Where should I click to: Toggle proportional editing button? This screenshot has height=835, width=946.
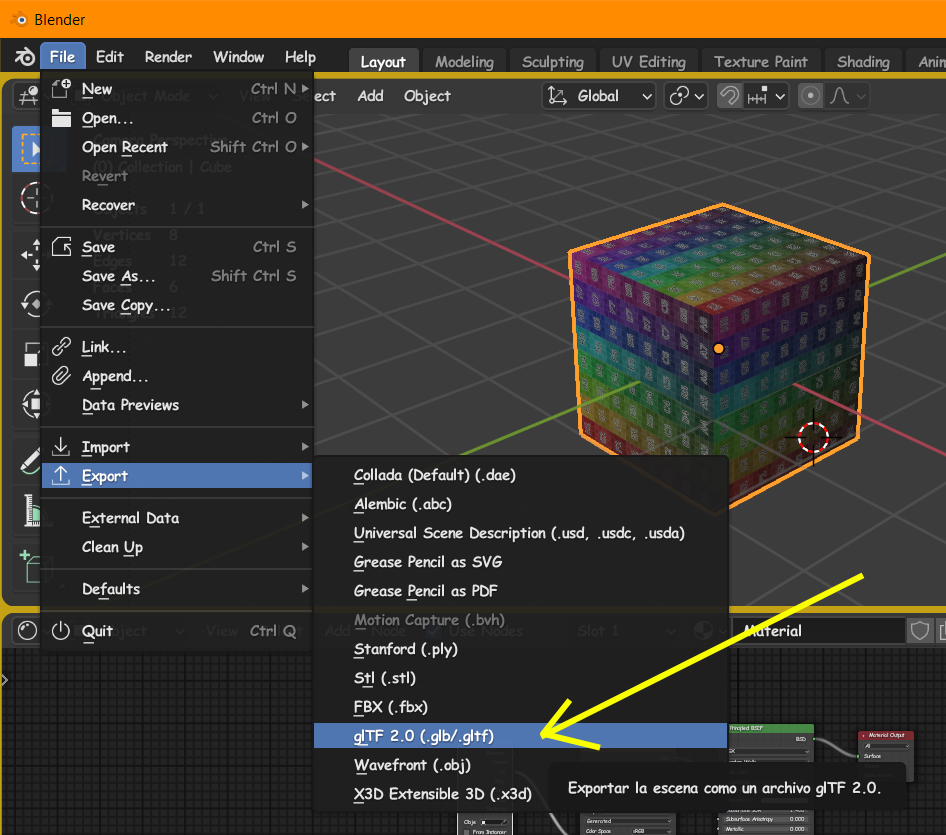[810, 96]
